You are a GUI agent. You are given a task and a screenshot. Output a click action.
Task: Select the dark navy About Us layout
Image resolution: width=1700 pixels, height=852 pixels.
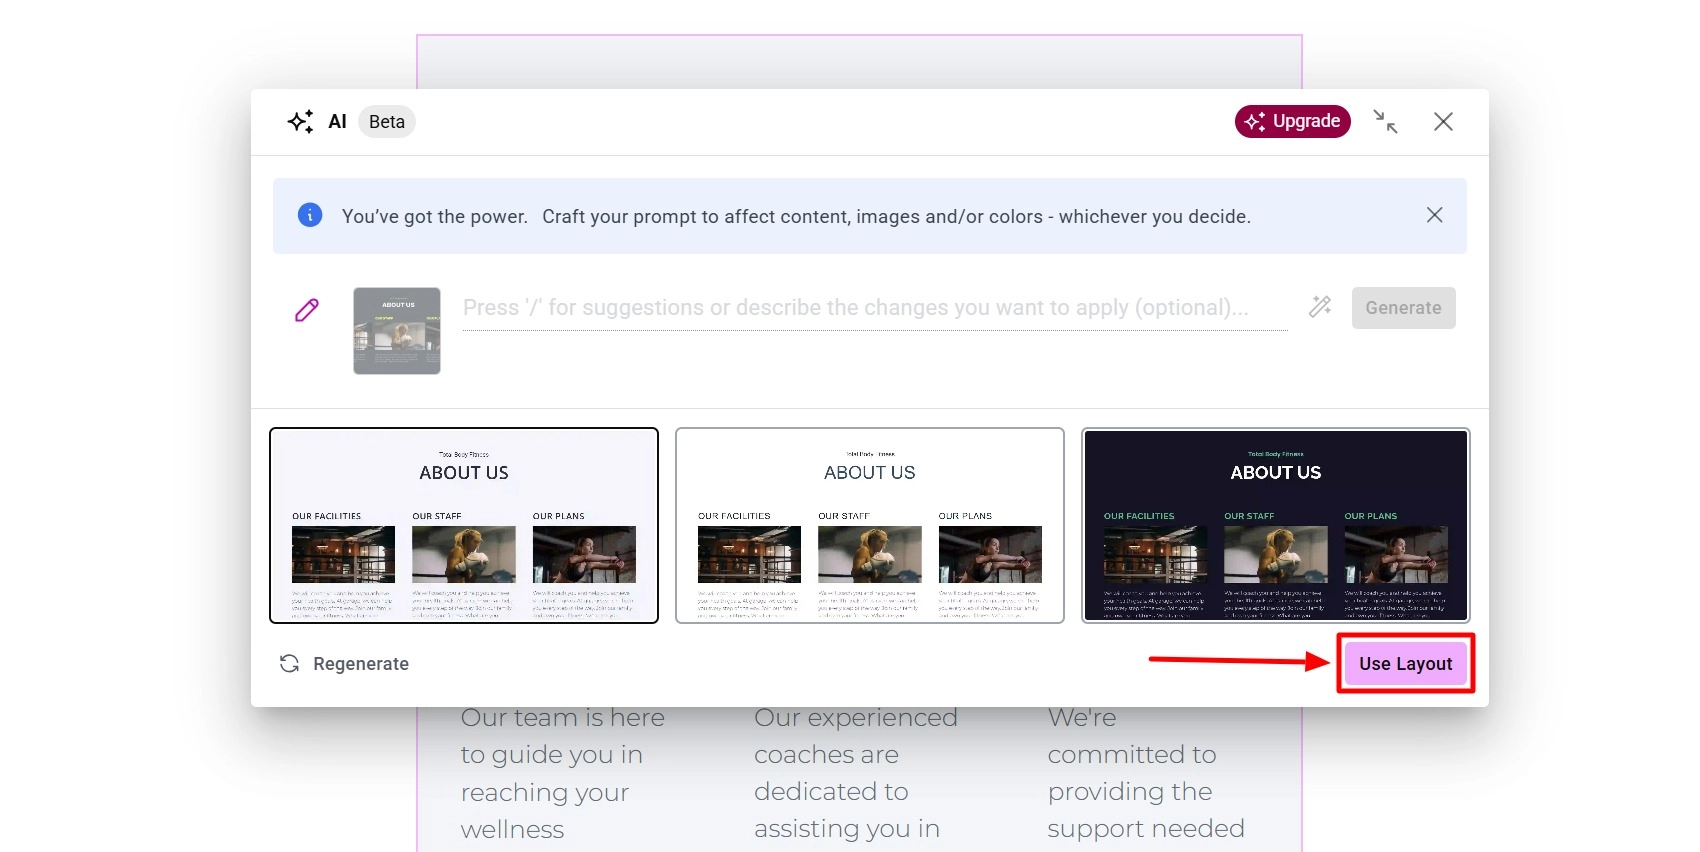coord(1276,525)
